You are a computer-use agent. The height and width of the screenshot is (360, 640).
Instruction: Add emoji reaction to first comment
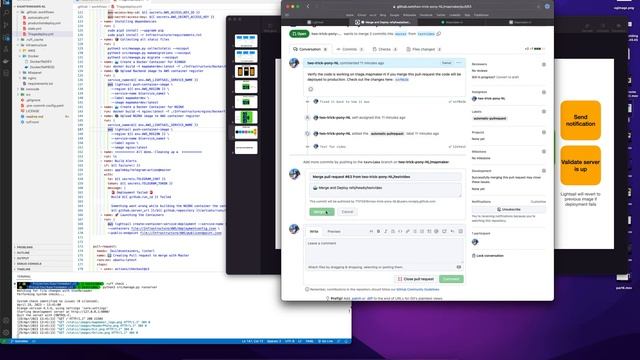point(311,89)
